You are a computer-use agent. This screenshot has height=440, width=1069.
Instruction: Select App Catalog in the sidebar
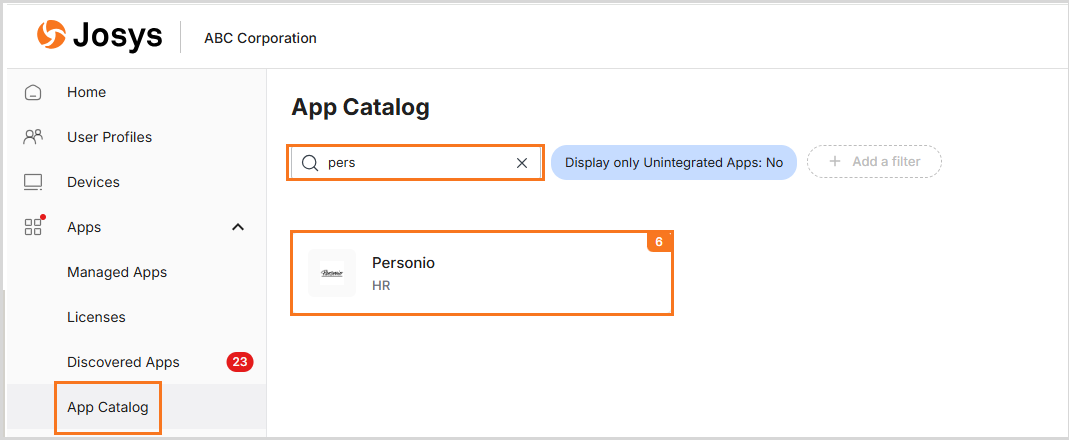[107, 407]
